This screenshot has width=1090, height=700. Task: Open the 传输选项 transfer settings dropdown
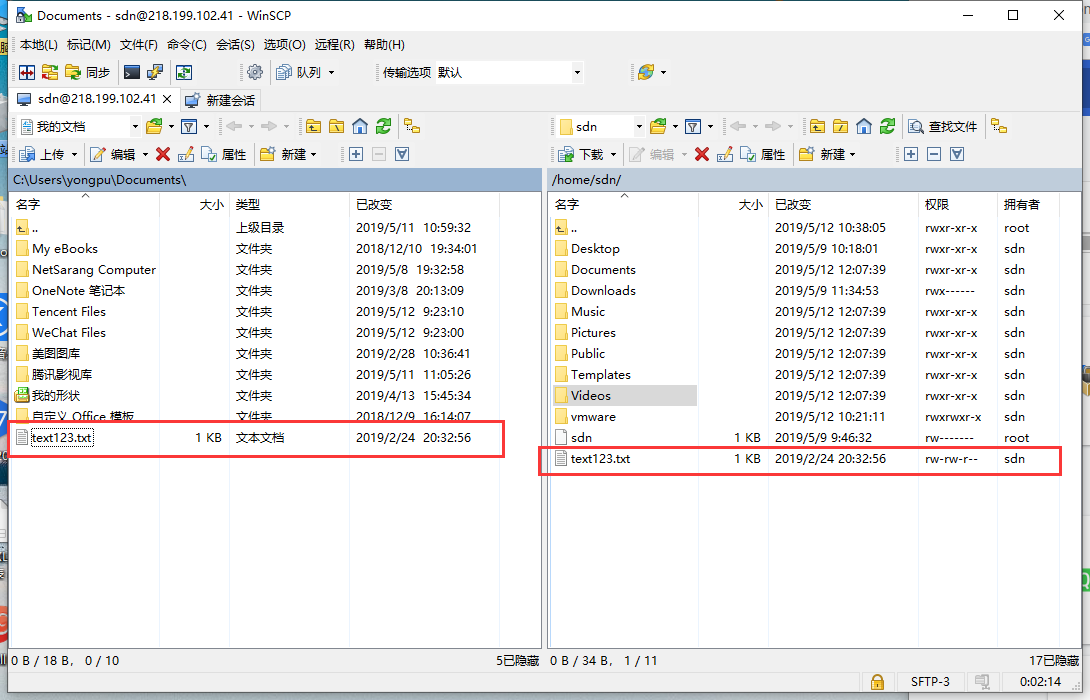[x=575, y=72]
